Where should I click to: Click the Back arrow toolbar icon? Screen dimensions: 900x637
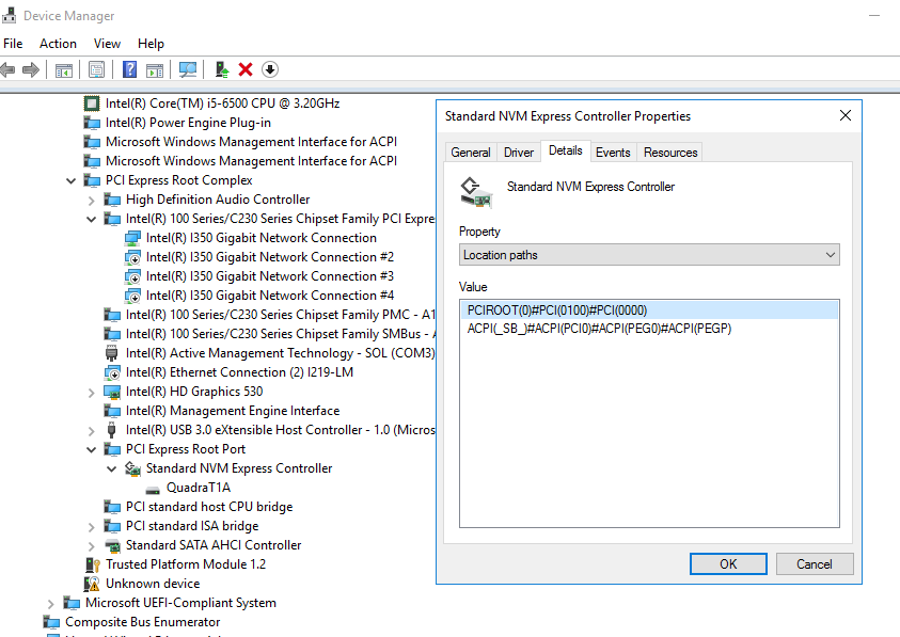pos(8,70)
